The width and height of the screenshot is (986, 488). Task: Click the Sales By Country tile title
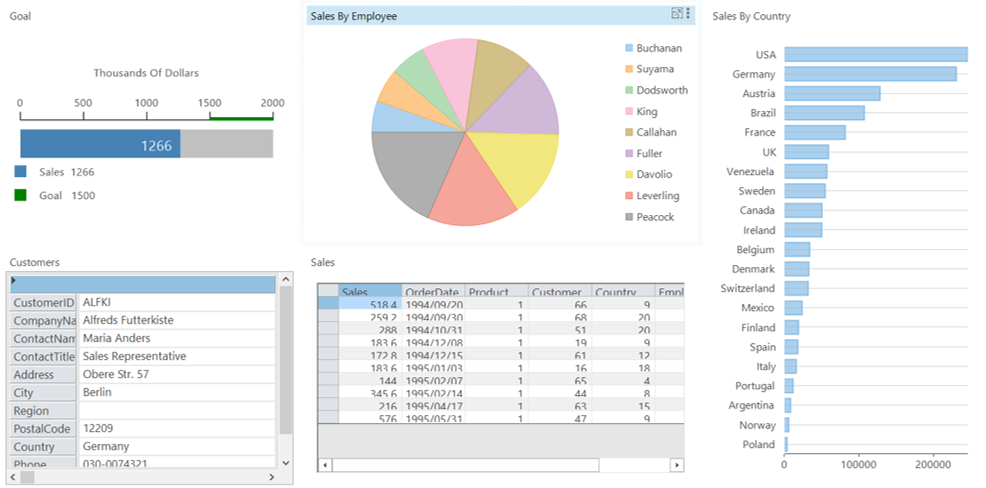coord(751,16)
